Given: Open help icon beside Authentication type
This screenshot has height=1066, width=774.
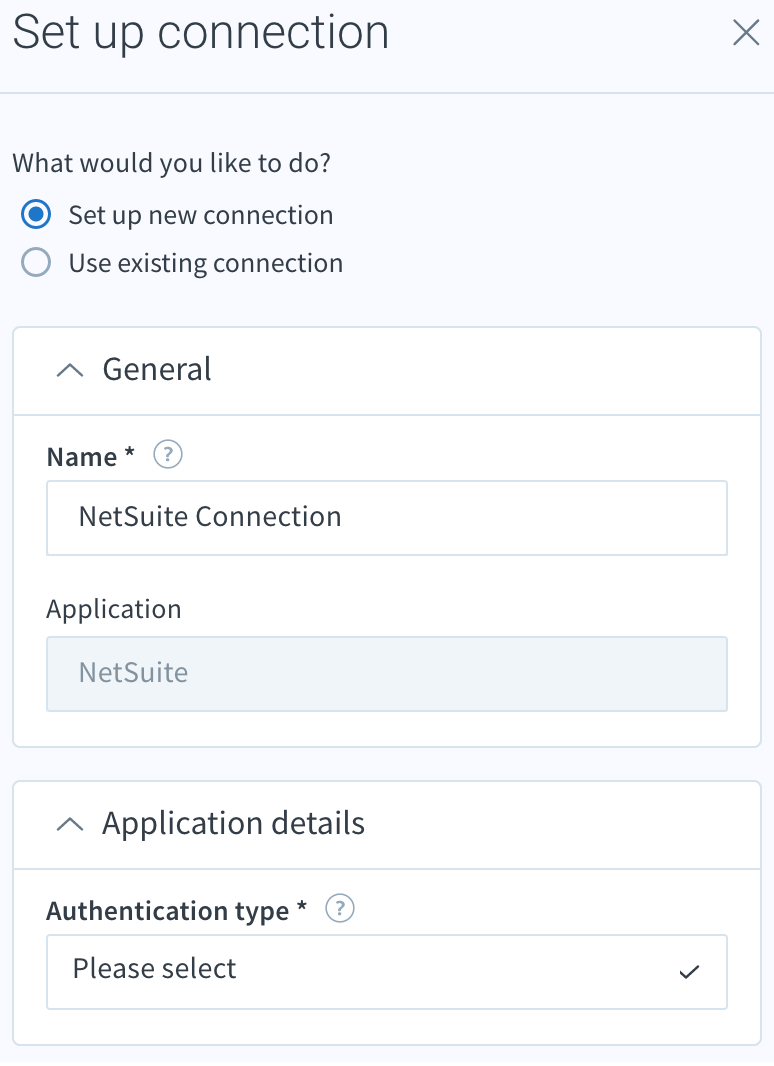Looking at the screenshot, I should coord(340,908).
